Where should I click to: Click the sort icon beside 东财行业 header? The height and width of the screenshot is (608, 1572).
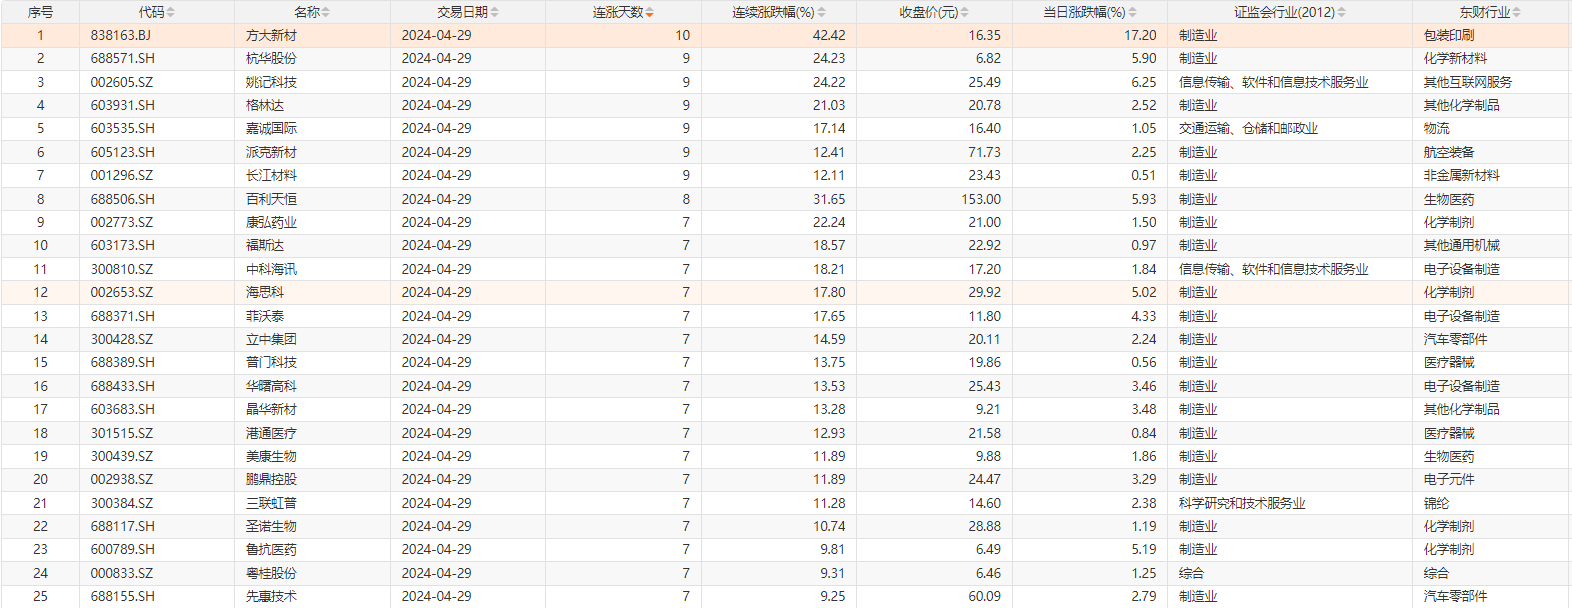pyautogui.click(x=1517, y=12)
